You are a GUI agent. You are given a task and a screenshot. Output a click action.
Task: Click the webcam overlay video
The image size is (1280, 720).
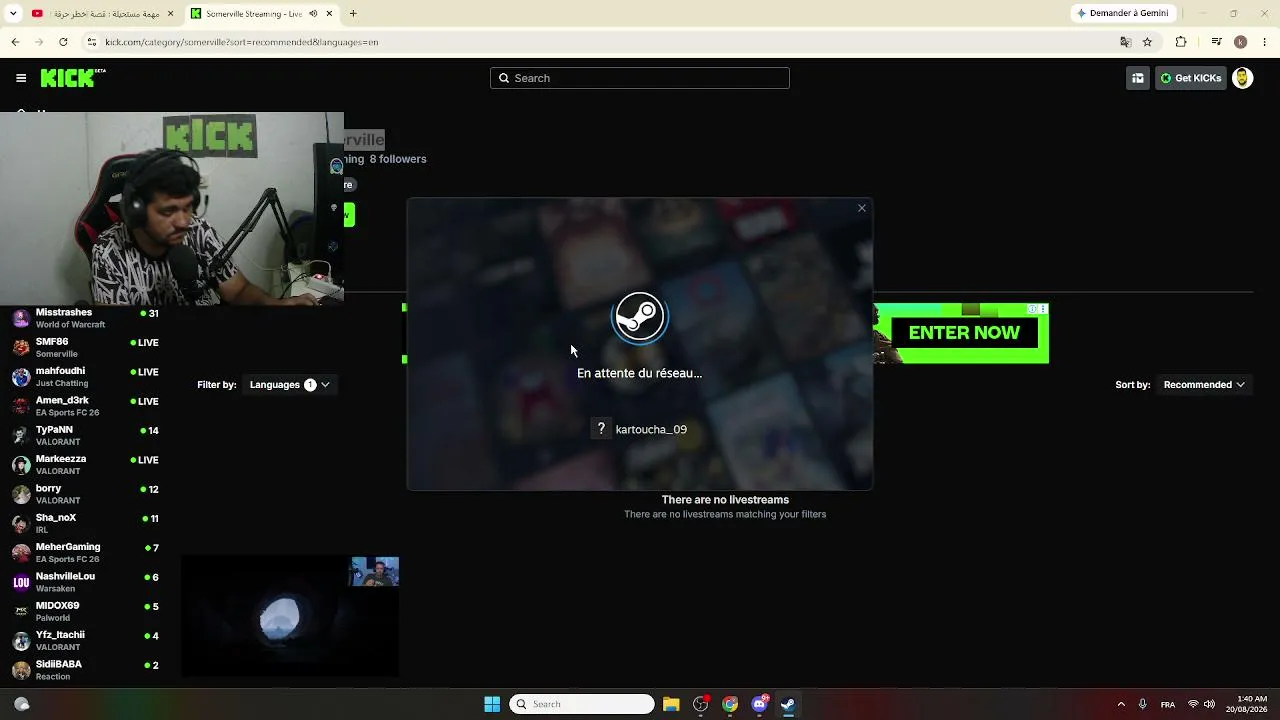(172, 208)
